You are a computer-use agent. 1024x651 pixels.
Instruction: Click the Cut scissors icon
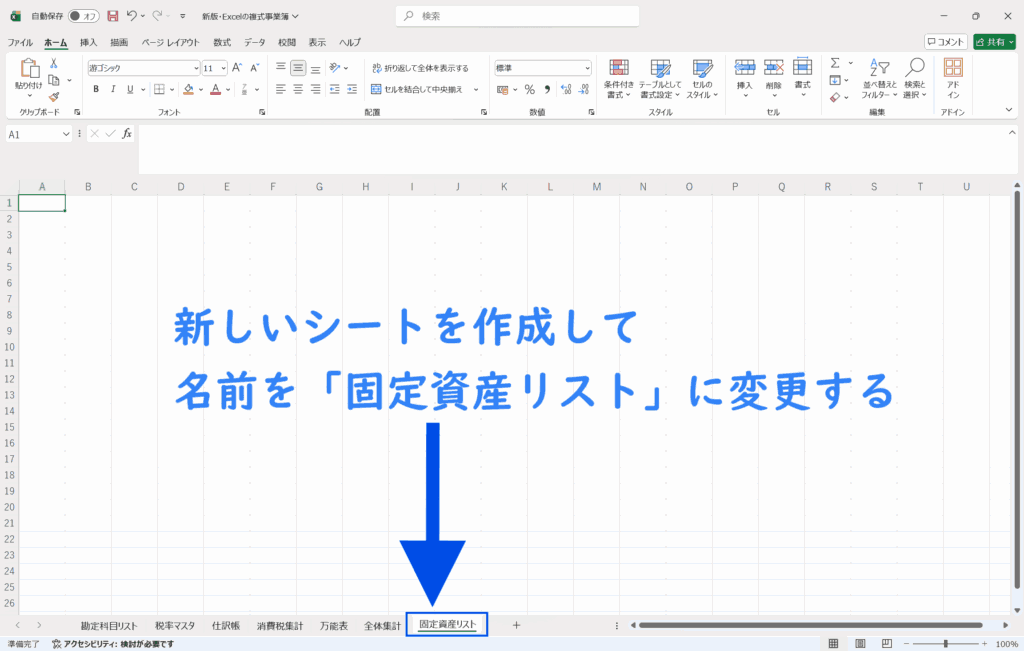point(54,62)
